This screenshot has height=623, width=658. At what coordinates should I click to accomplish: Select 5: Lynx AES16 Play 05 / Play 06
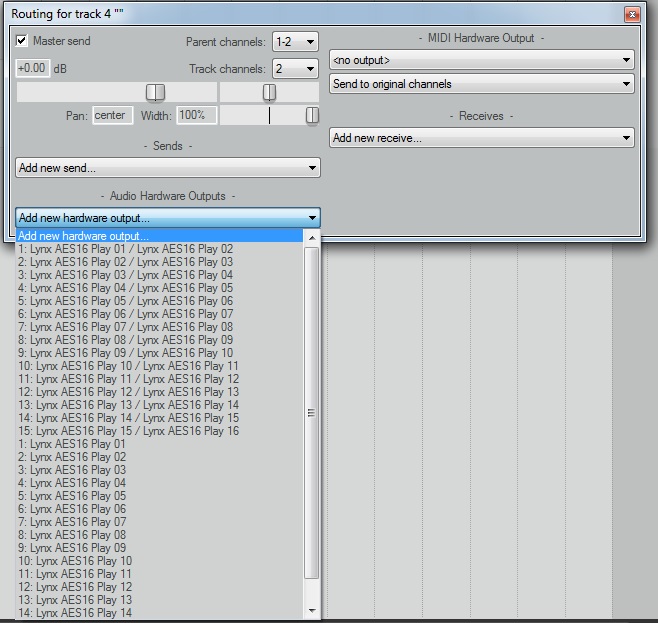[x=159, y=301]
